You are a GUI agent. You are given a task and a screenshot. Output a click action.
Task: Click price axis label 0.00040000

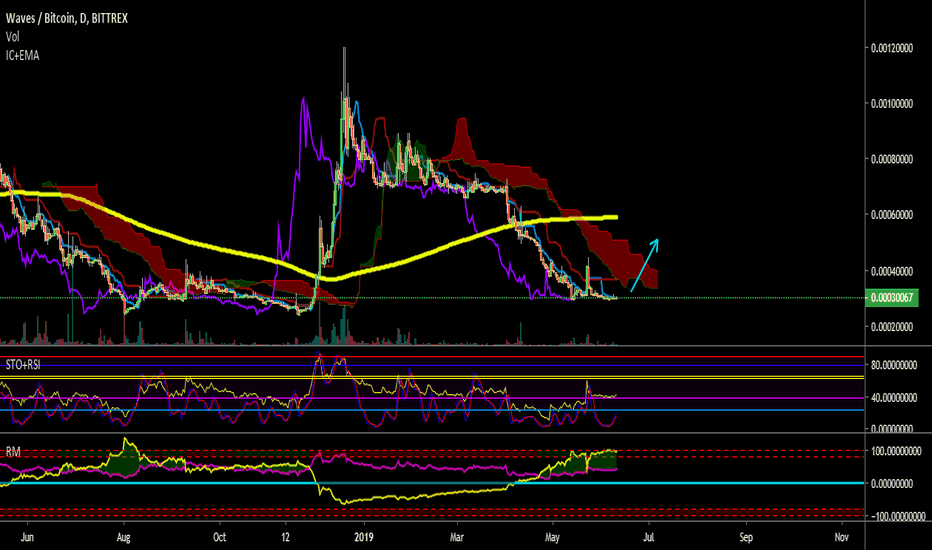tap(892, 271)
